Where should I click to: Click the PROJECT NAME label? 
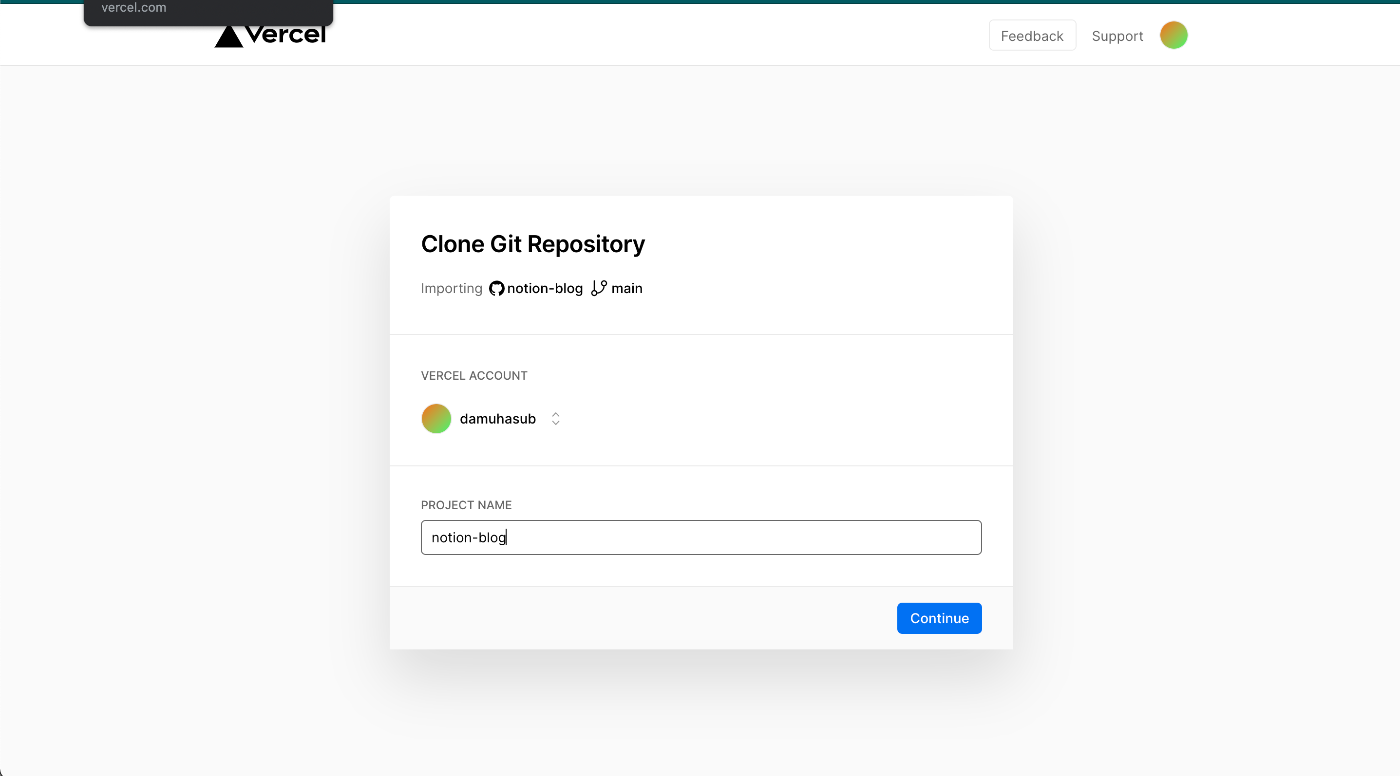(466, 505)
